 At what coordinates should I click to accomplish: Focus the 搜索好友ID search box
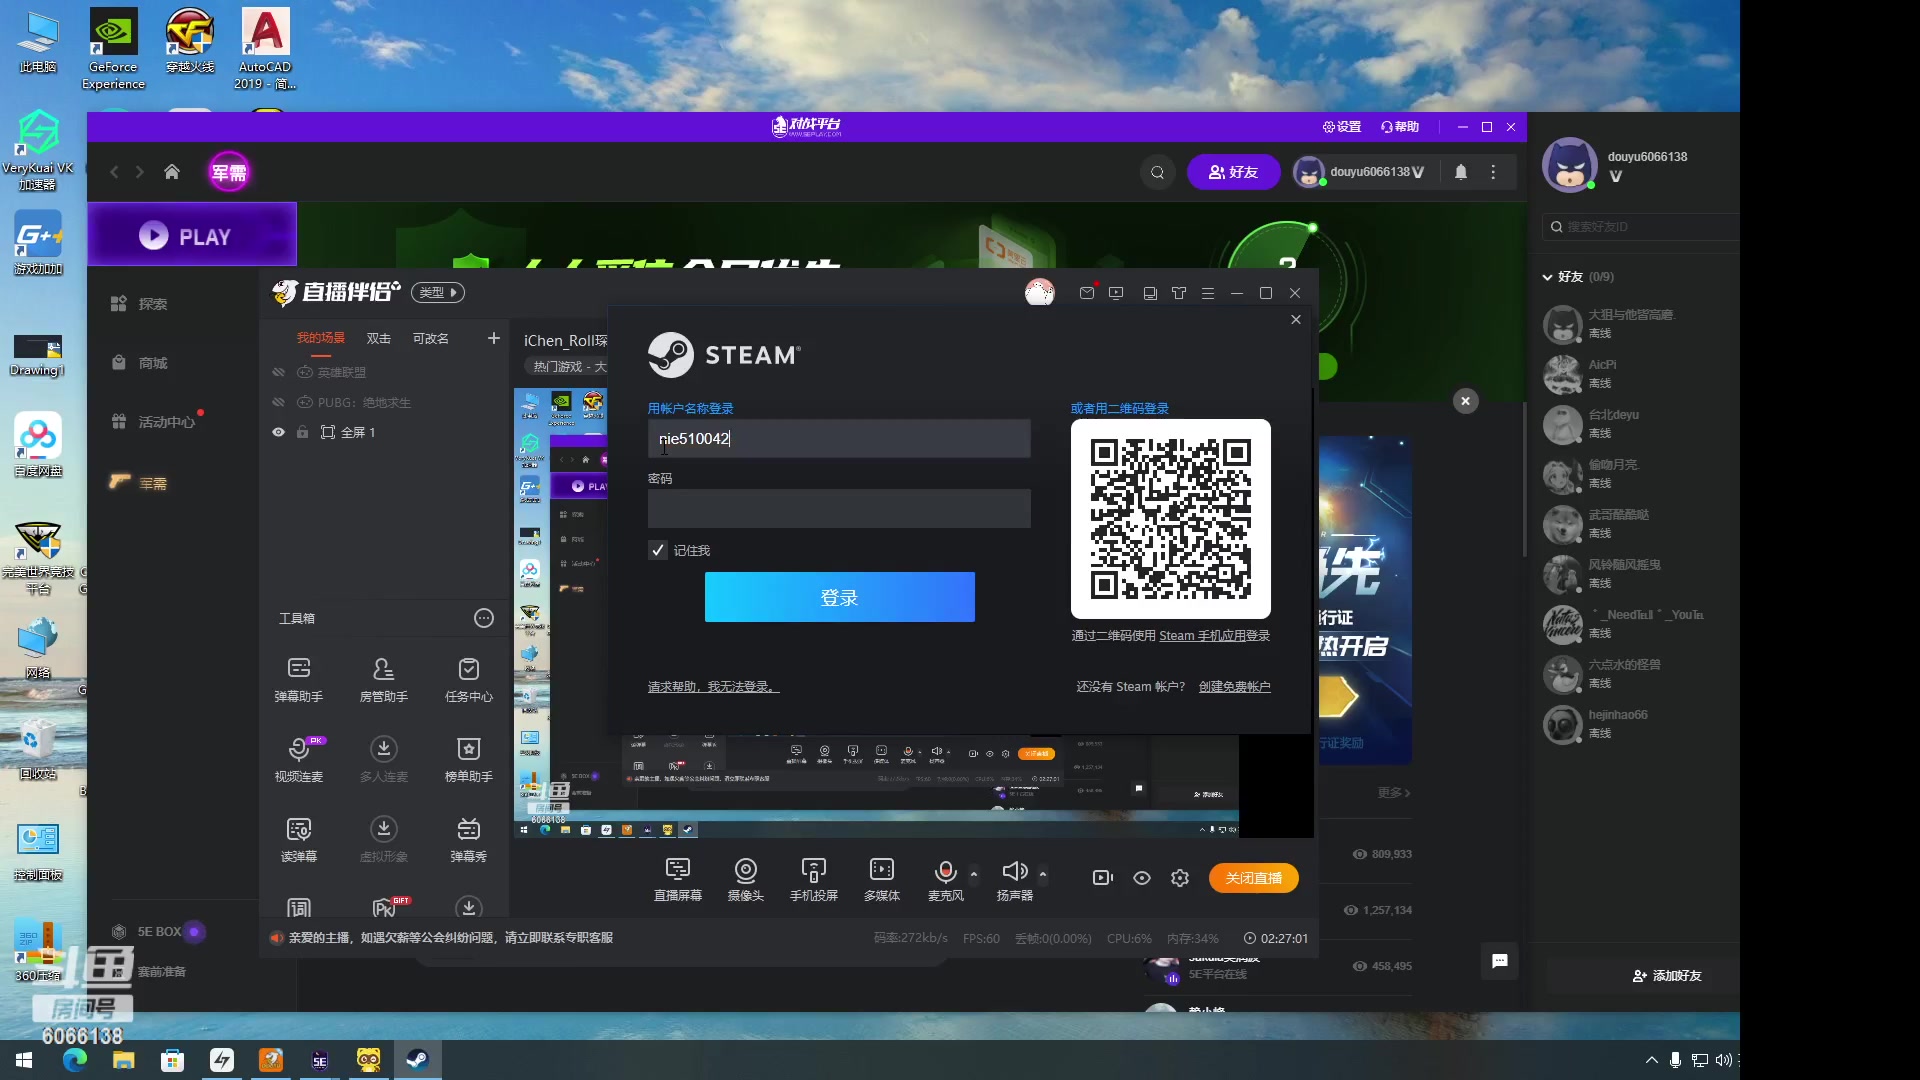[1640, 227]
